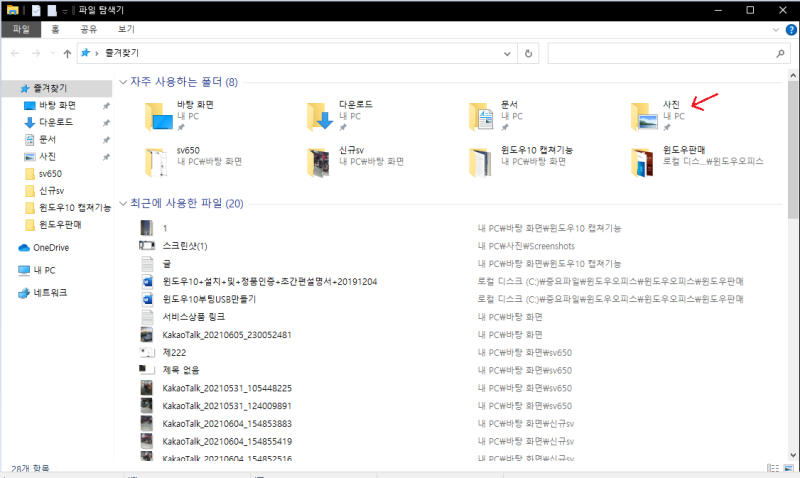Click the properties quick access toolbar icon

click(x=36, y=10)
